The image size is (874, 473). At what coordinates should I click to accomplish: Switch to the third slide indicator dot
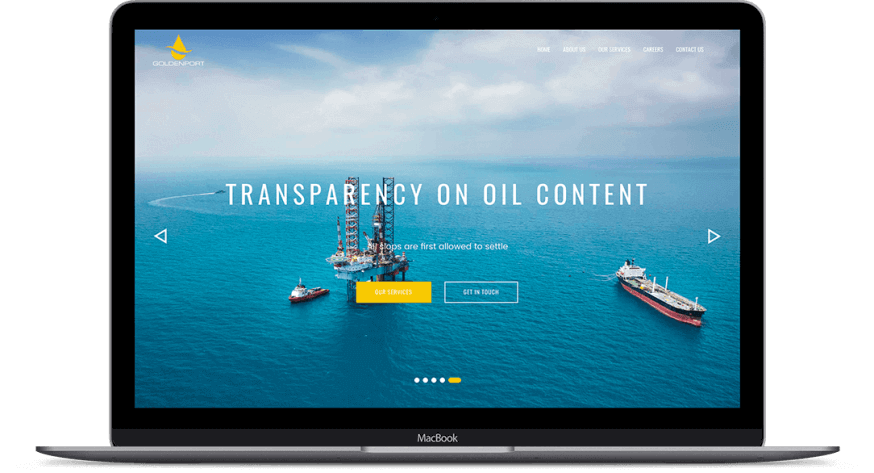coord(433,380)
